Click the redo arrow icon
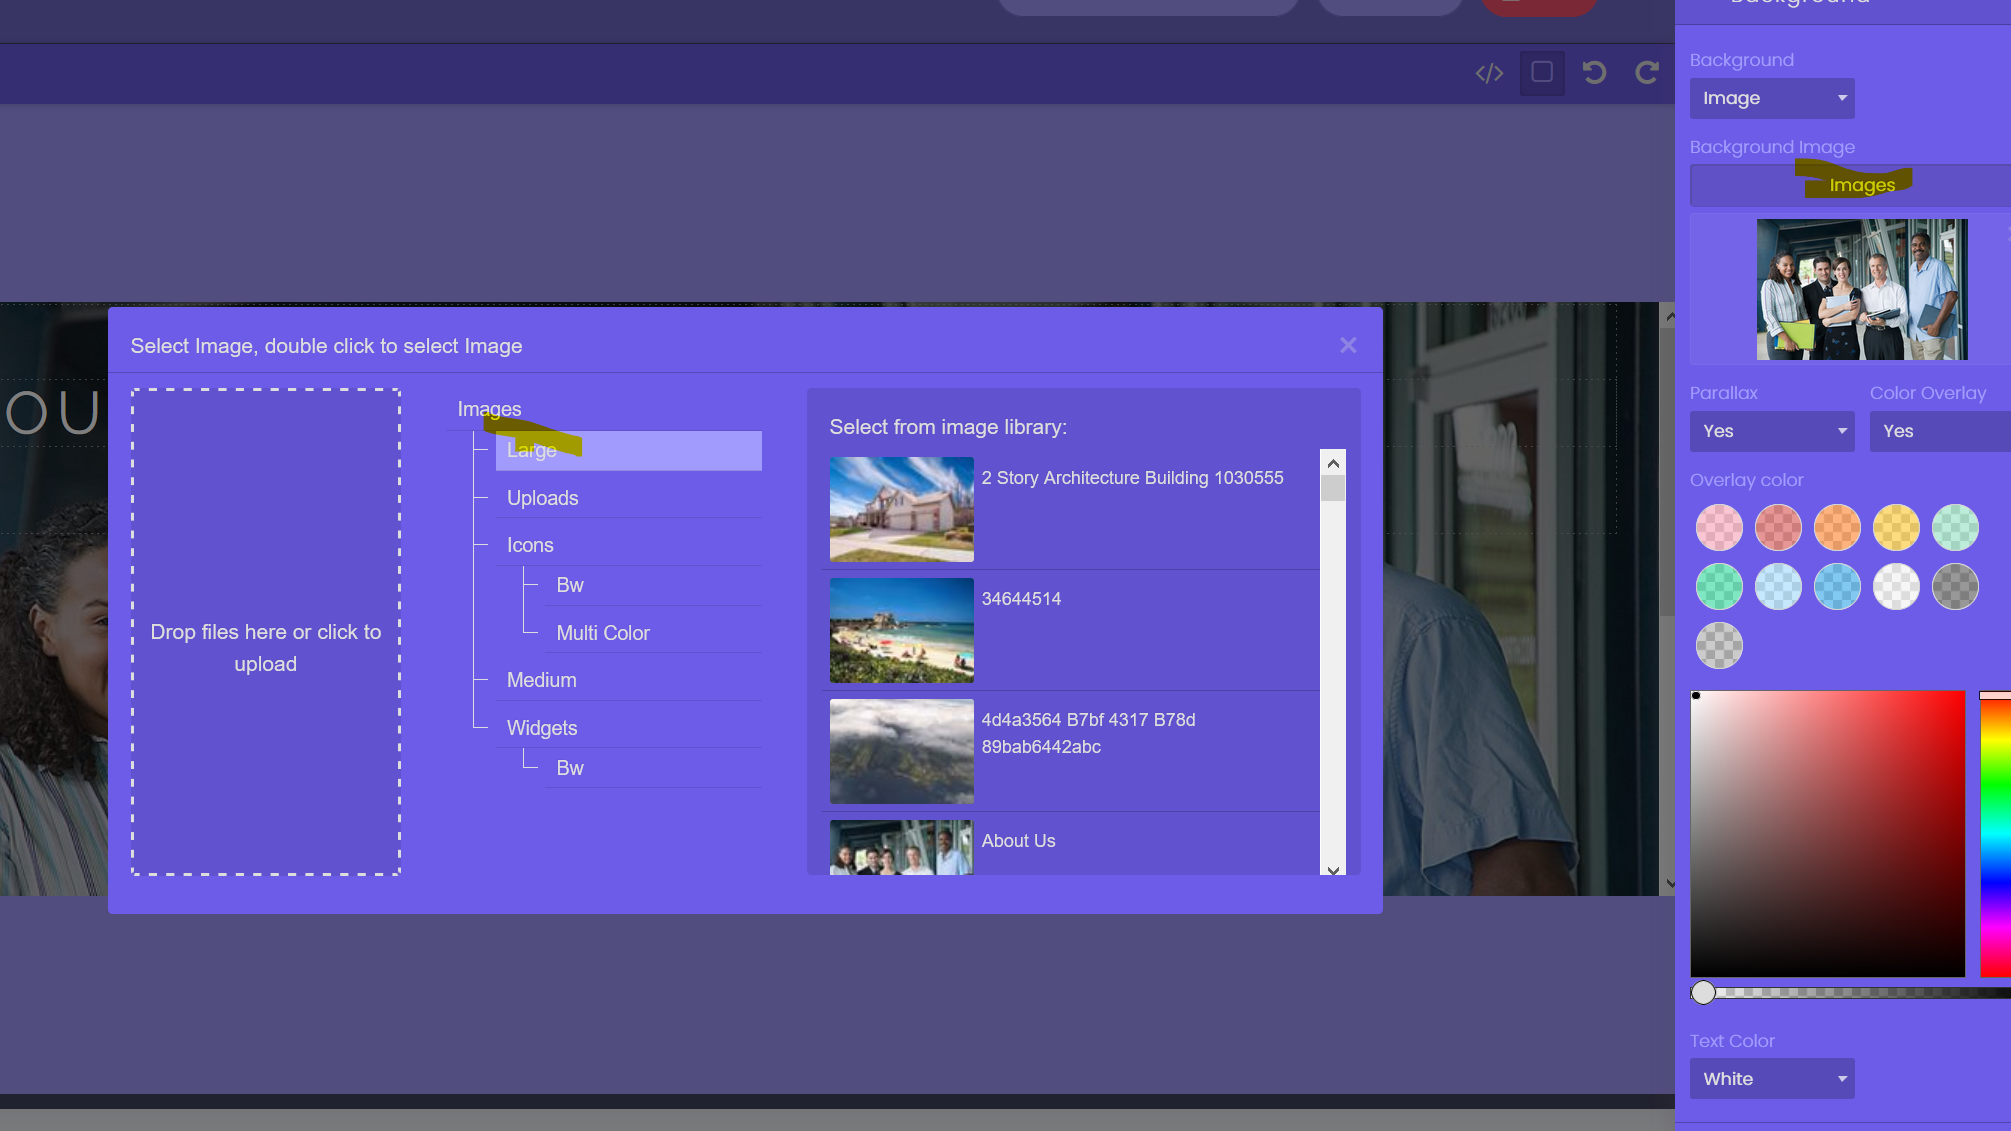Screen dimensions: 2011x1131 pos(1646,73)
